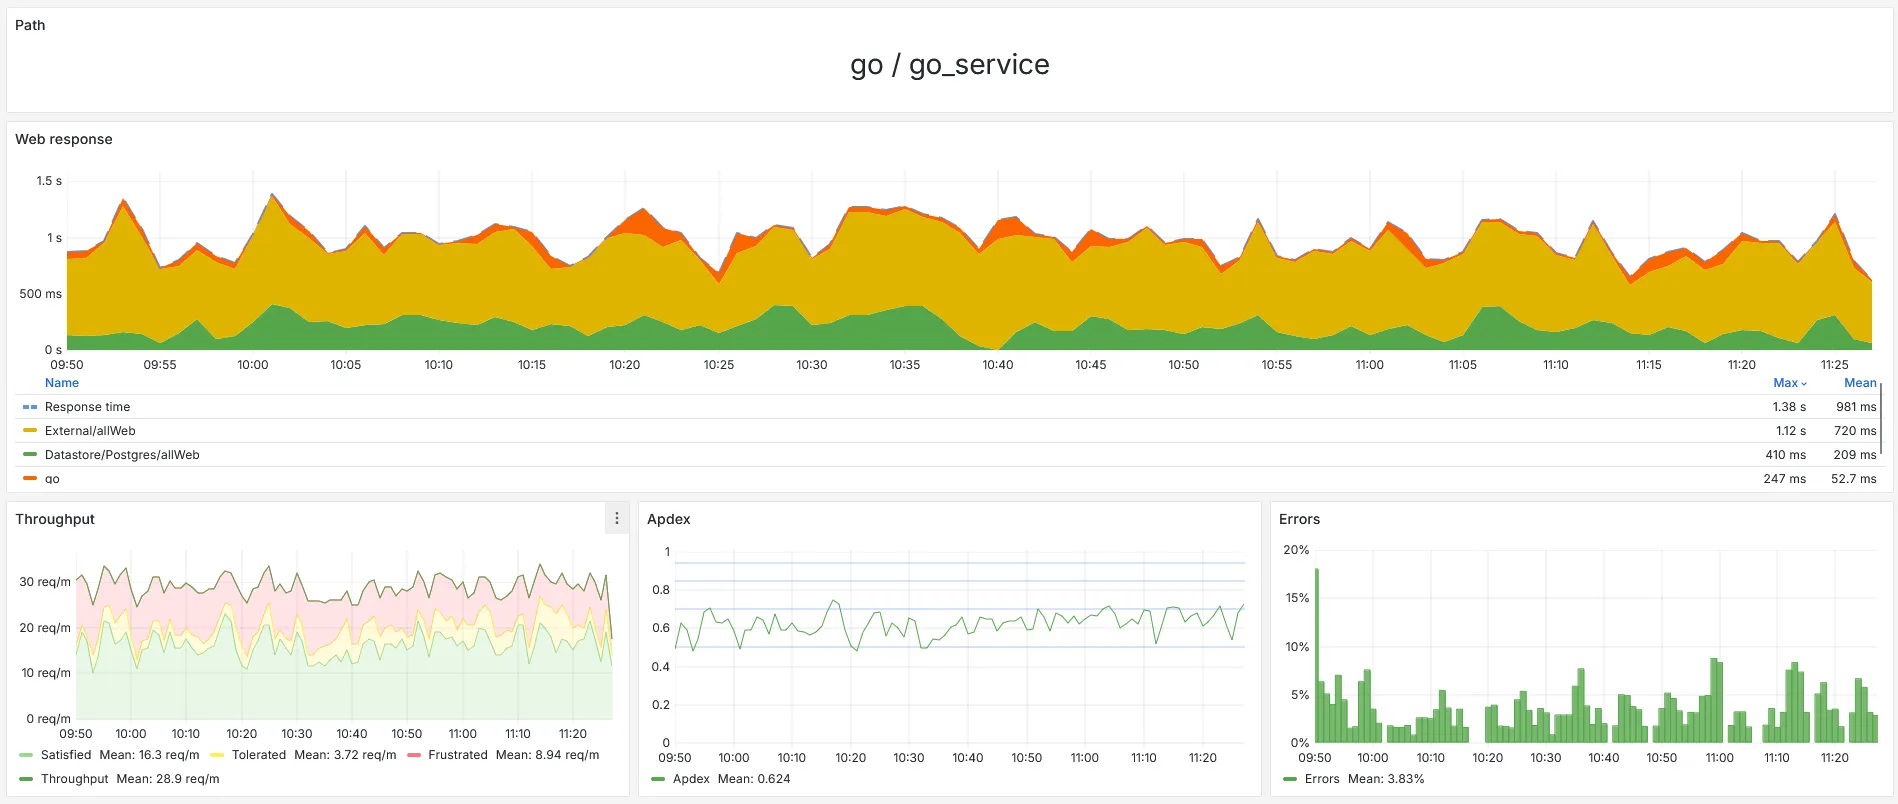Screen dimensions: 1898x804
Task: Click the Name legend column header
Action: [62, 383]
